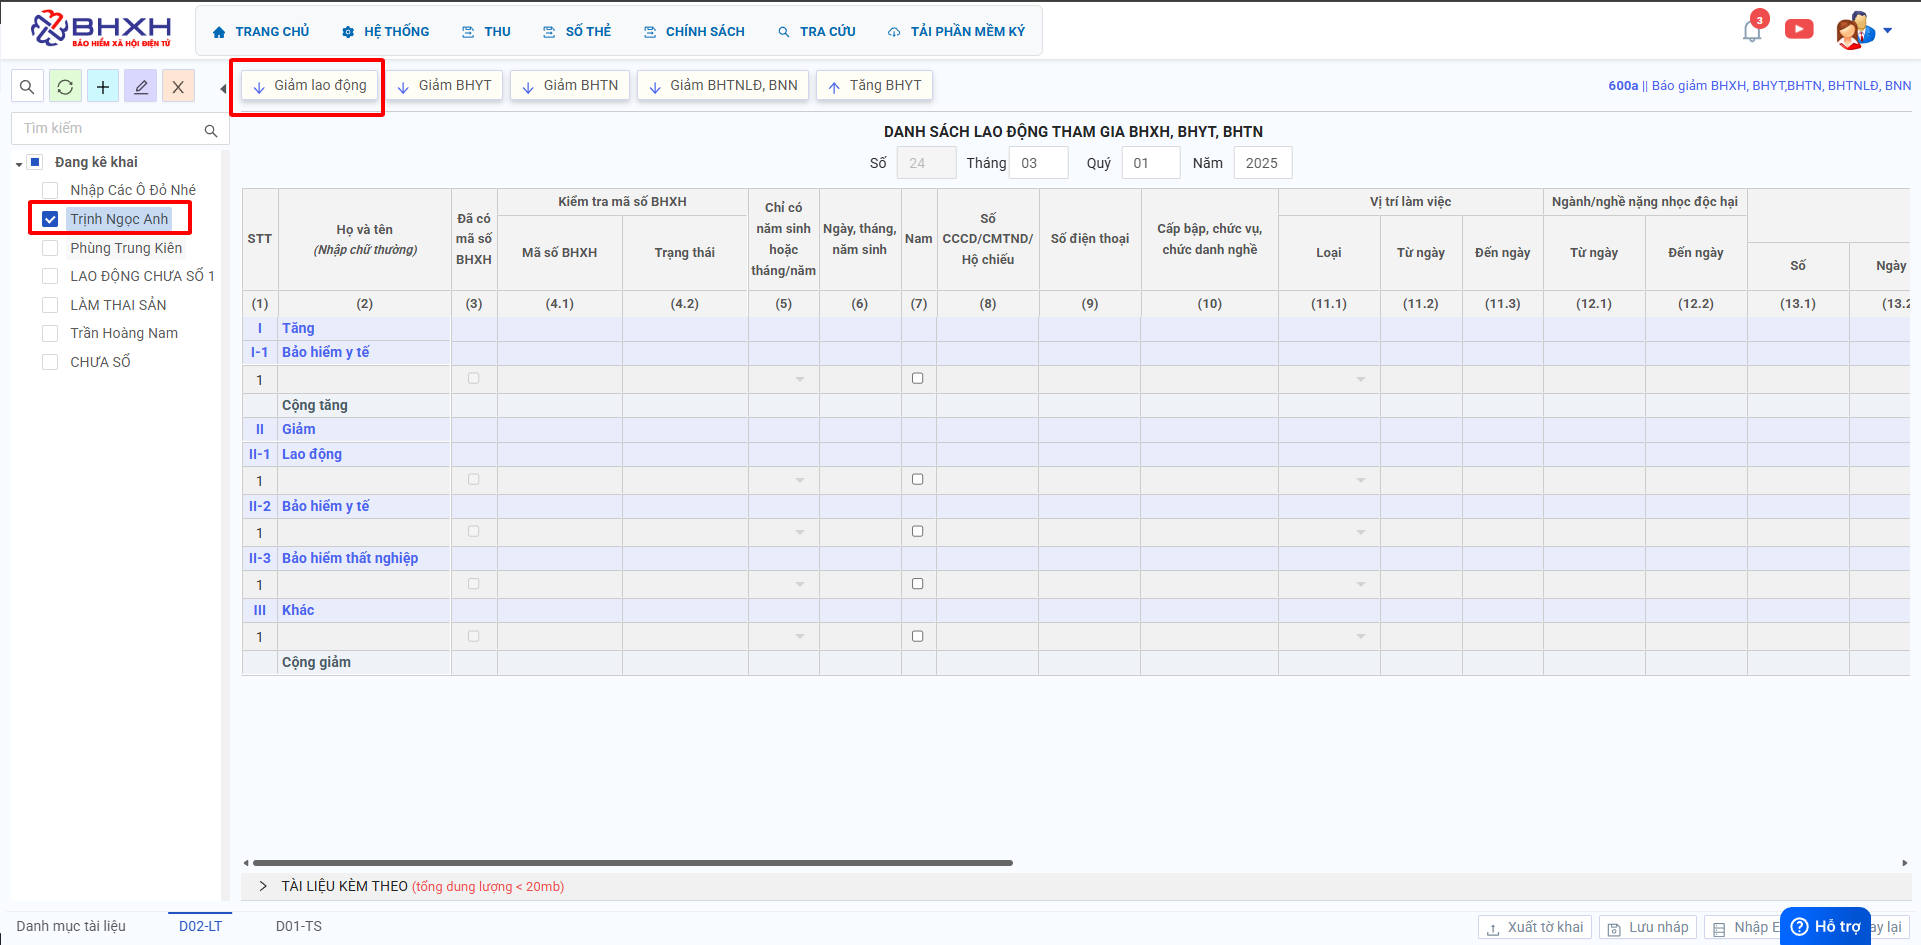
Task: Click the Năm input field
Action: pos(1263,163)
